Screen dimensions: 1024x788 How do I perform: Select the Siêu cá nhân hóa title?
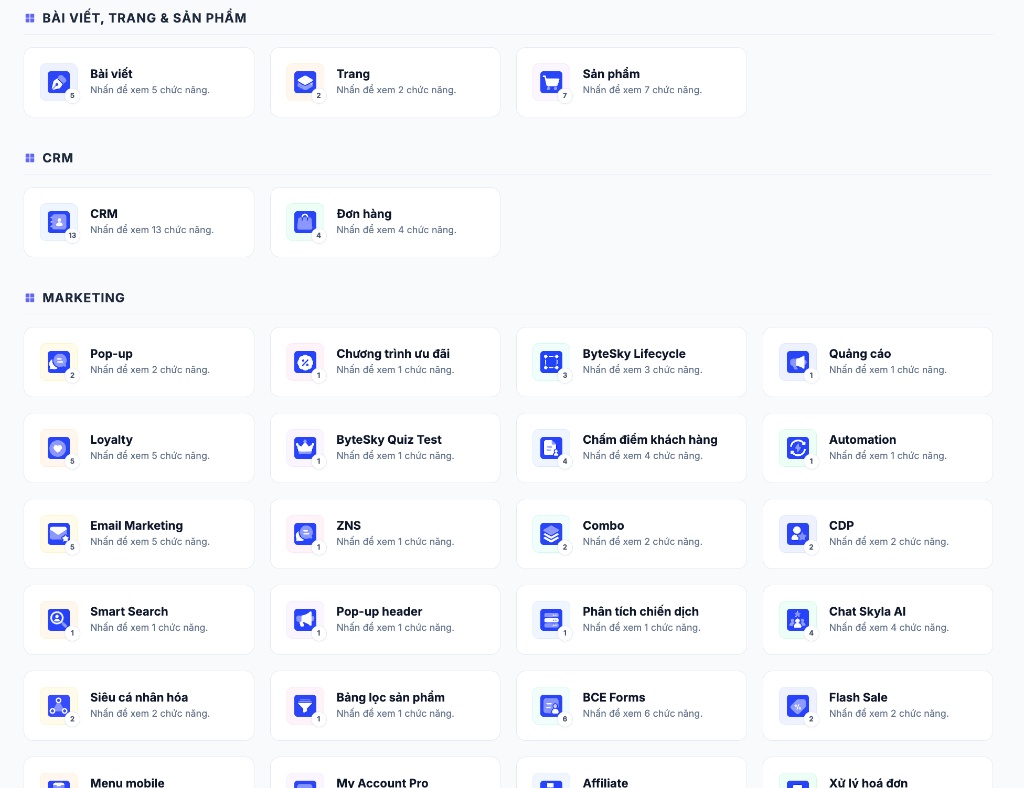point(138,697)
